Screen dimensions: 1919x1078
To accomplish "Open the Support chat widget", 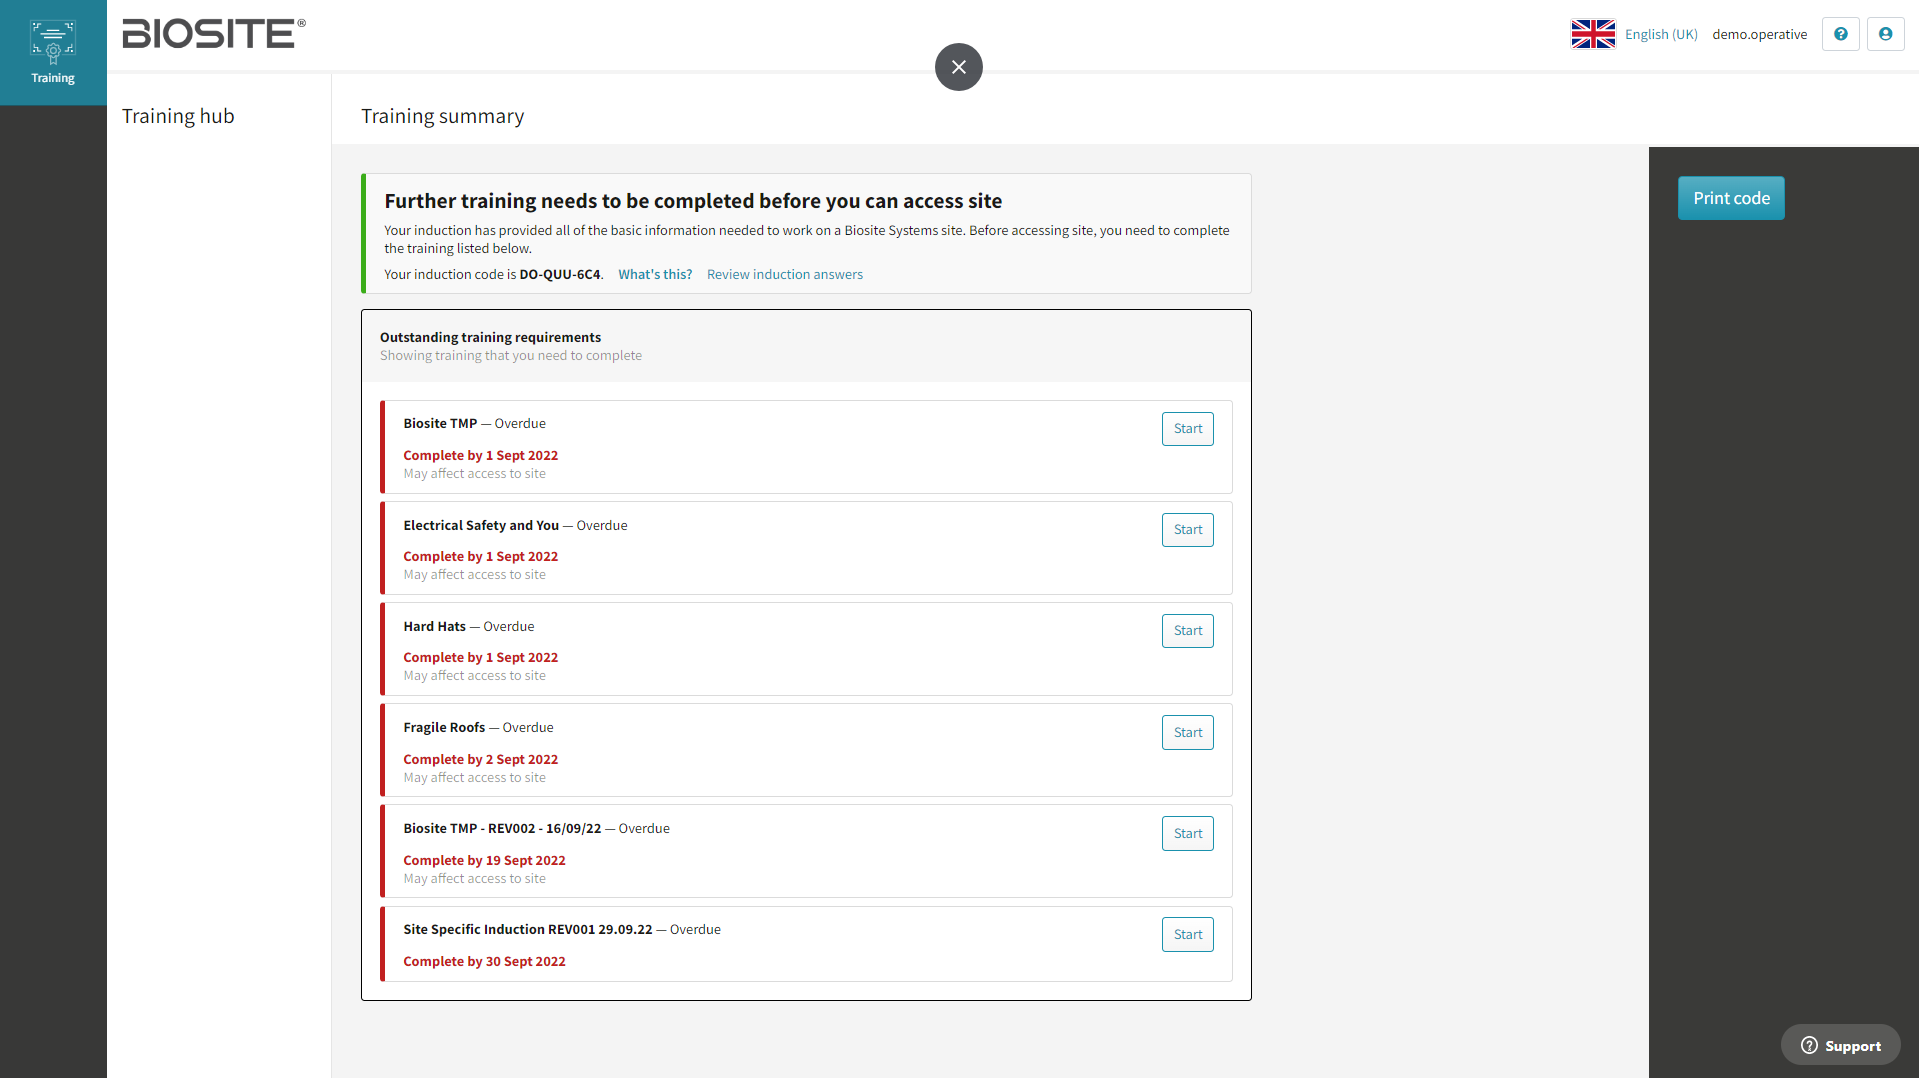I will pos(1840,1045).
